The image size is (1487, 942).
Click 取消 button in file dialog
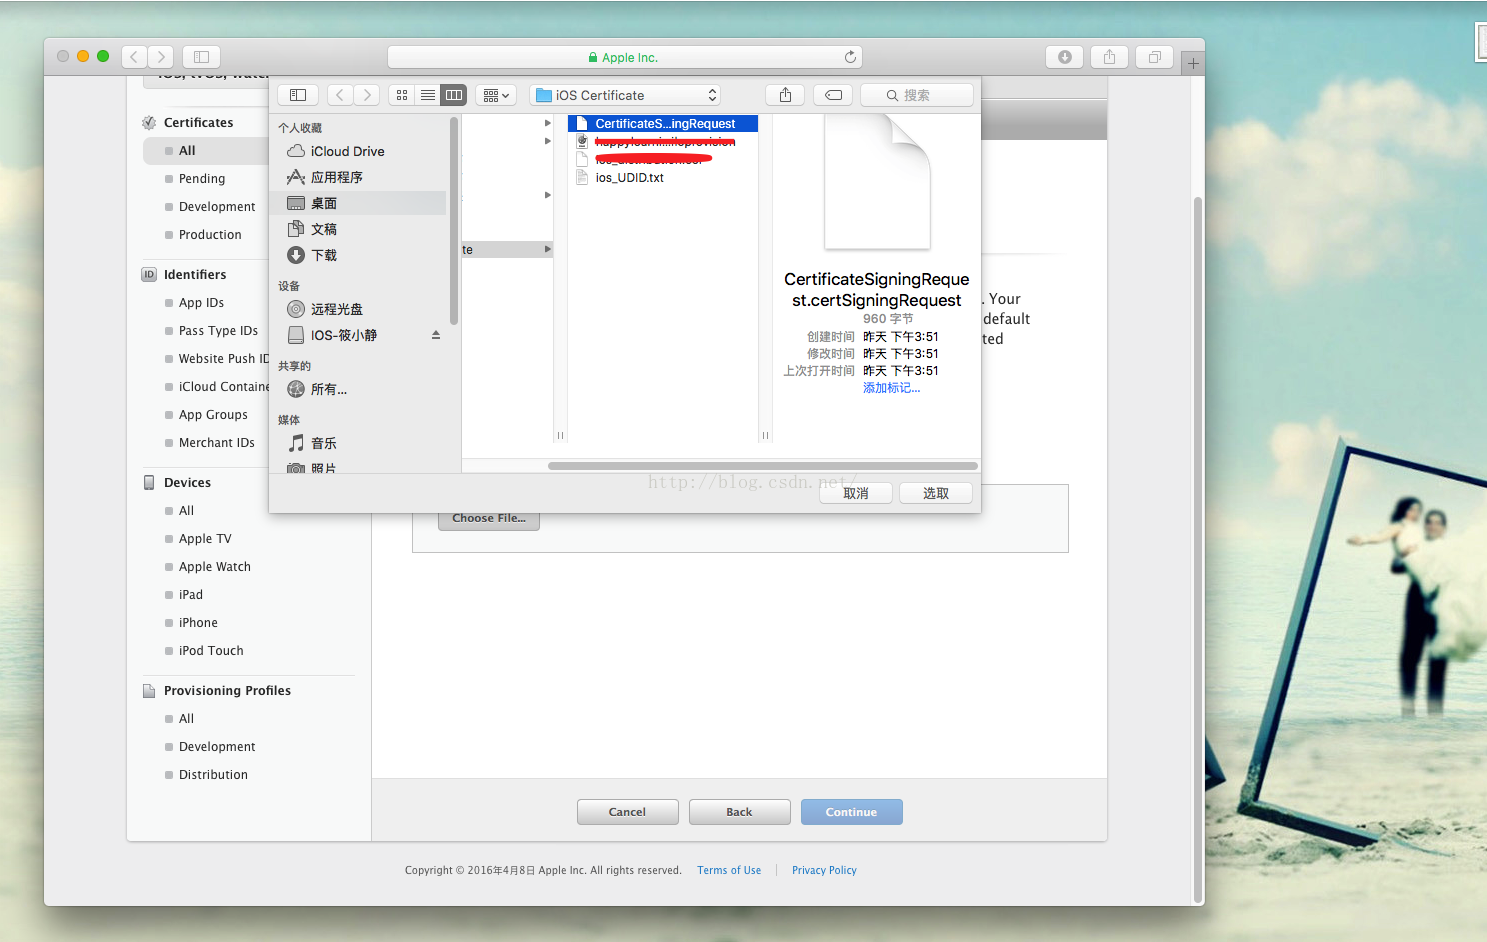(x=856, y=493)
